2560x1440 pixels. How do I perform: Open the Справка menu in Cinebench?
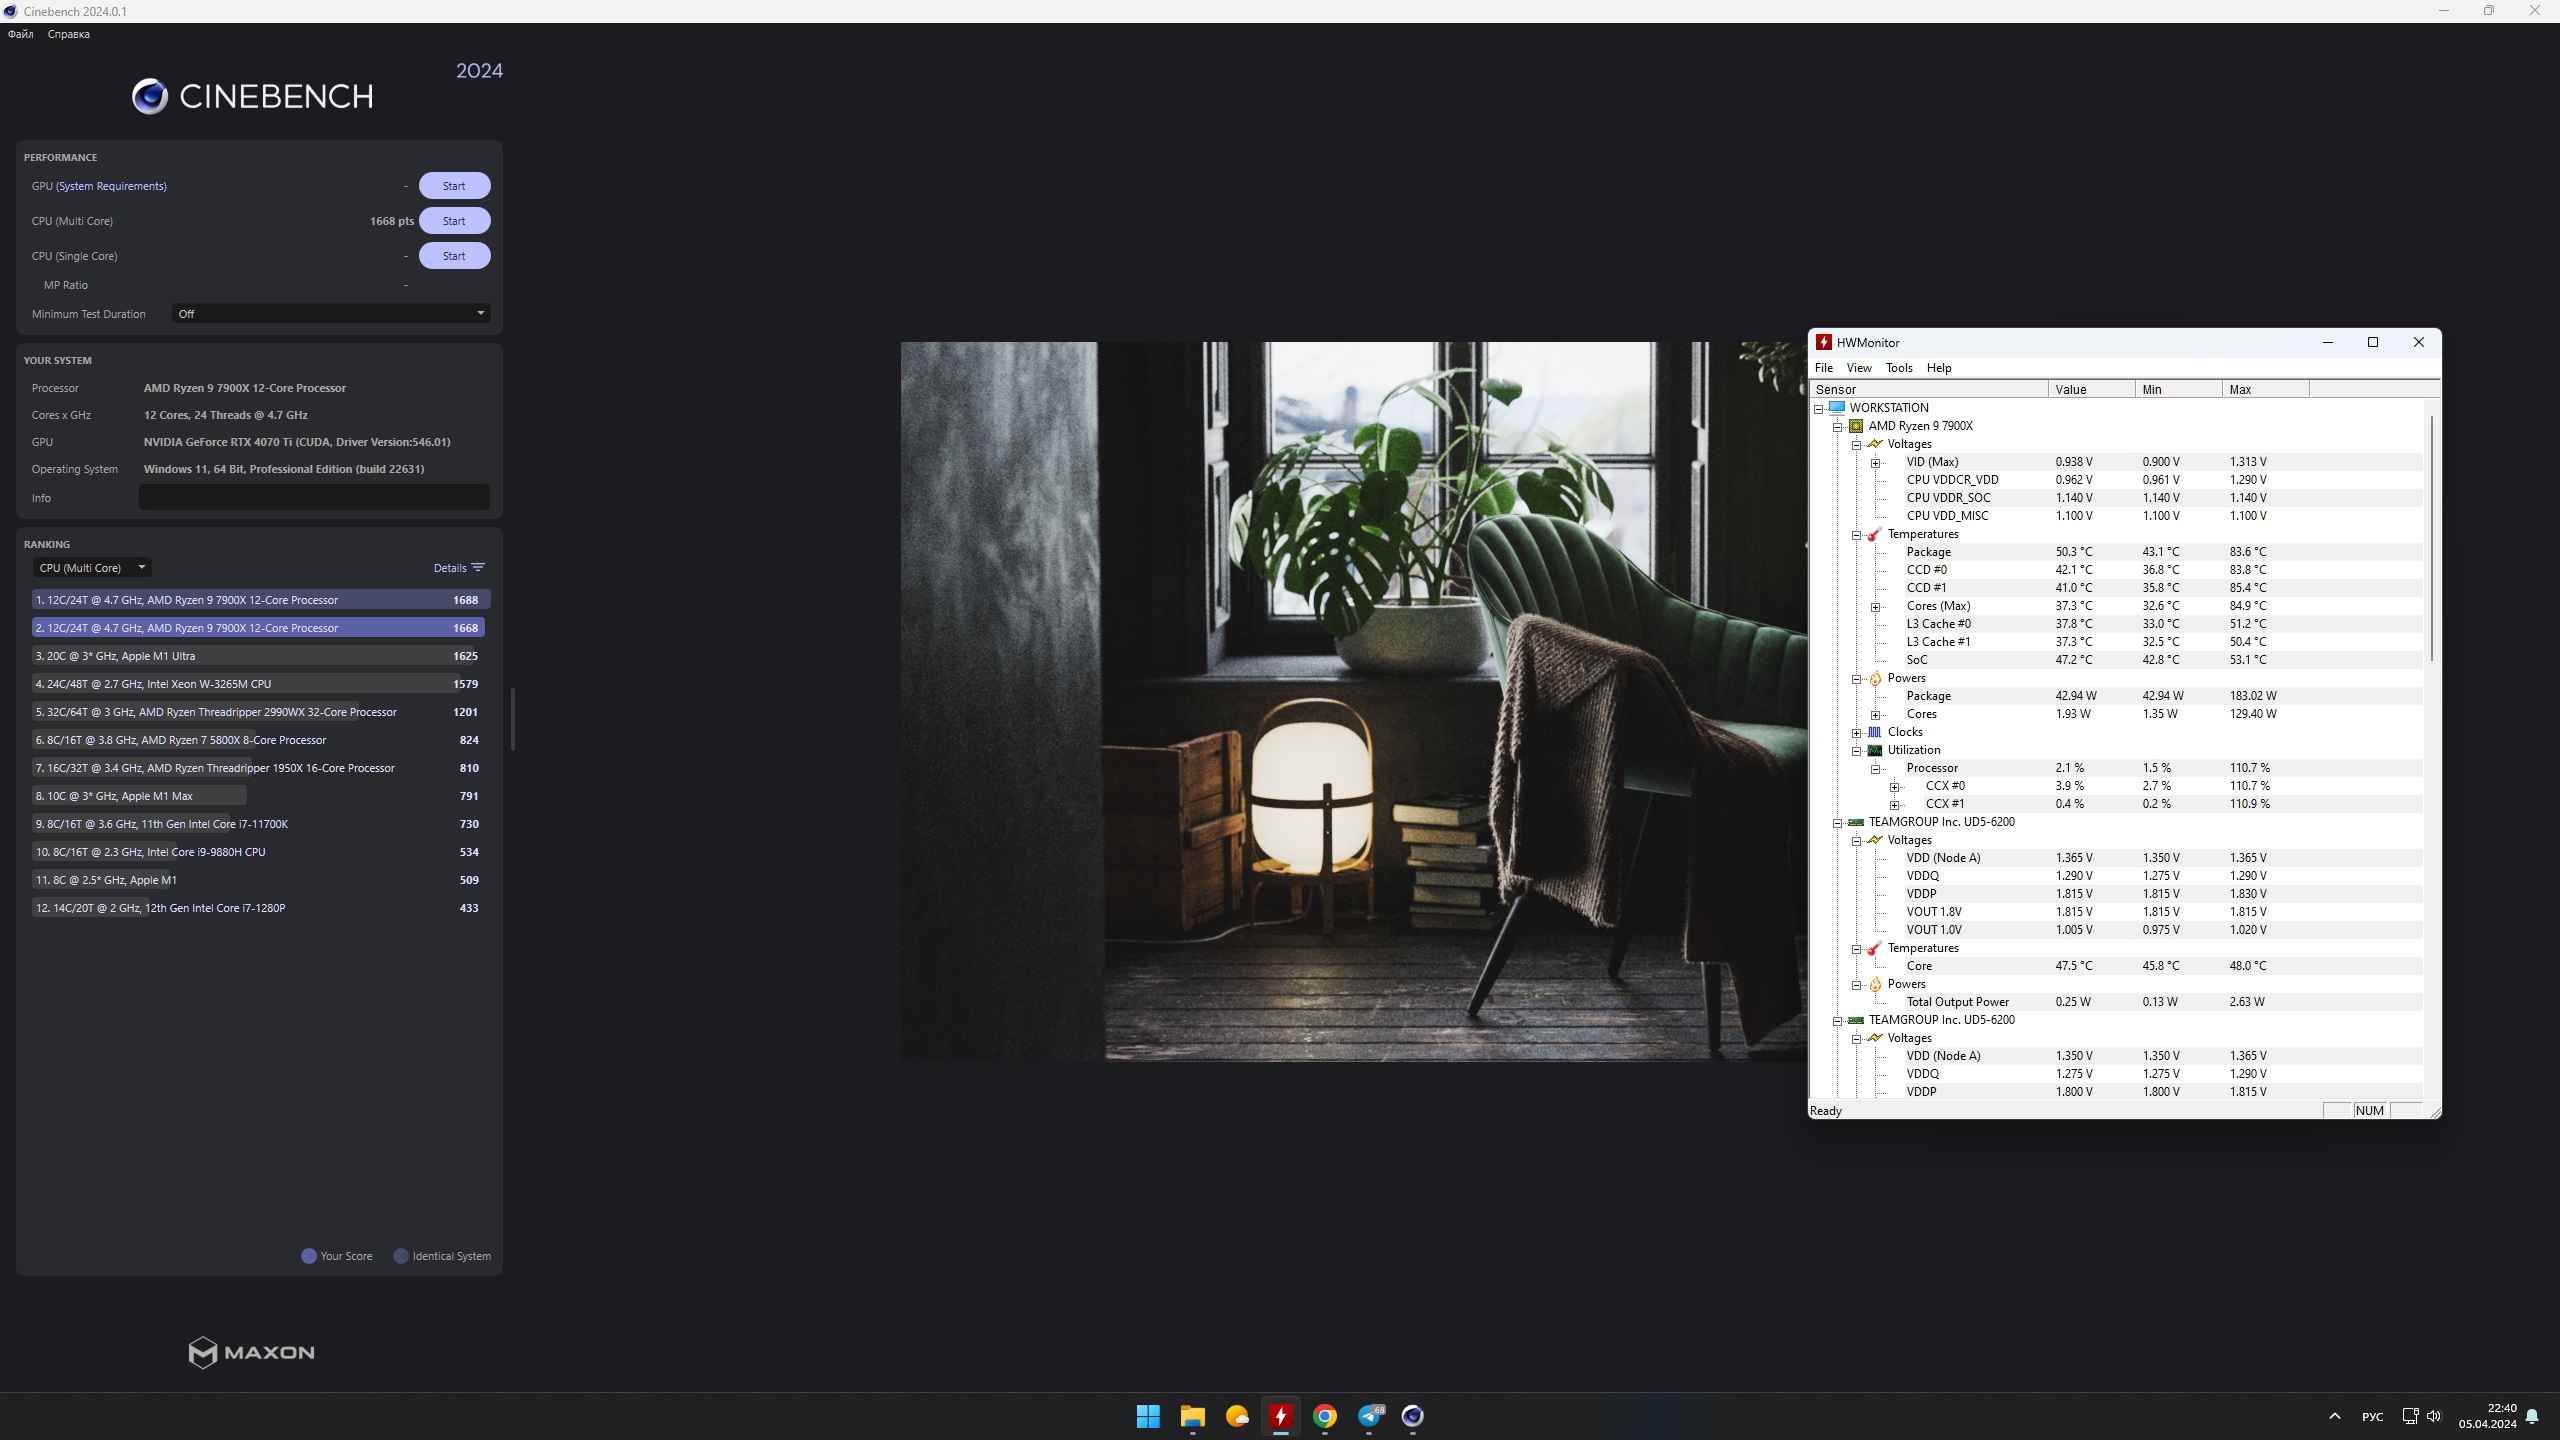pos(68,34)
